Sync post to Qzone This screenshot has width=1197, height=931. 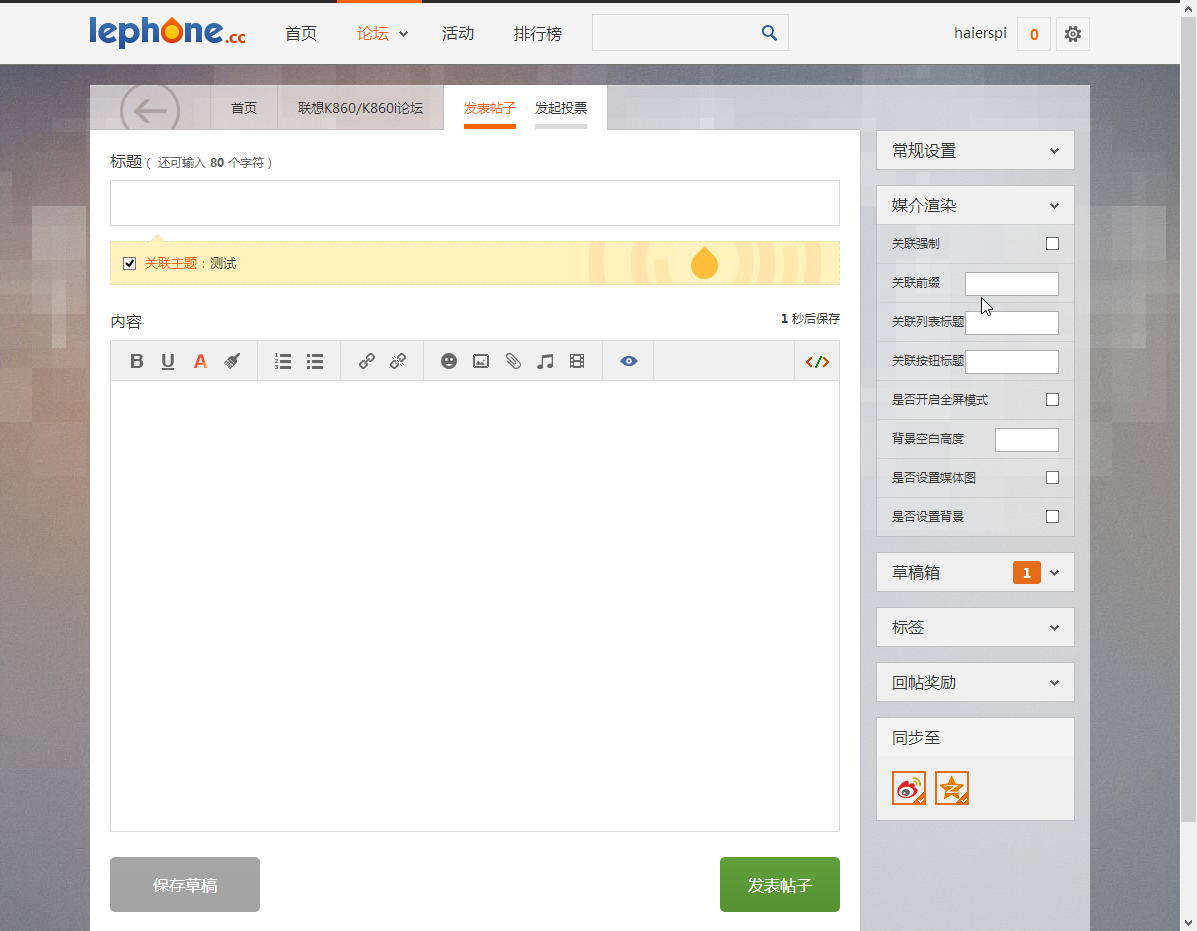tap(952, 788)
